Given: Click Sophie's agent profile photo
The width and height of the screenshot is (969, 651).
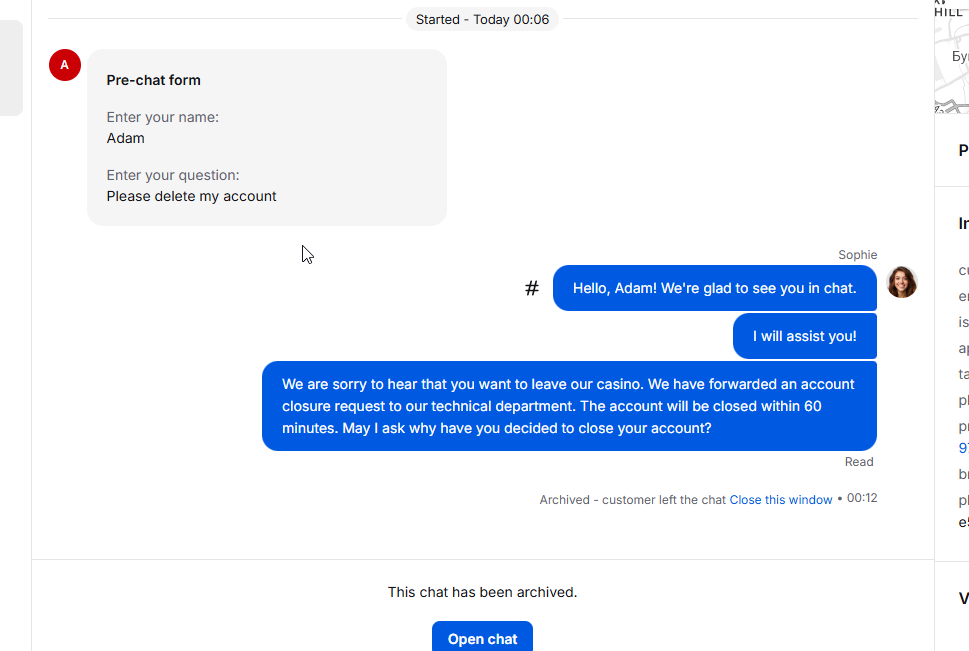Looking at the screenshot, I should [x=902, y=282].
